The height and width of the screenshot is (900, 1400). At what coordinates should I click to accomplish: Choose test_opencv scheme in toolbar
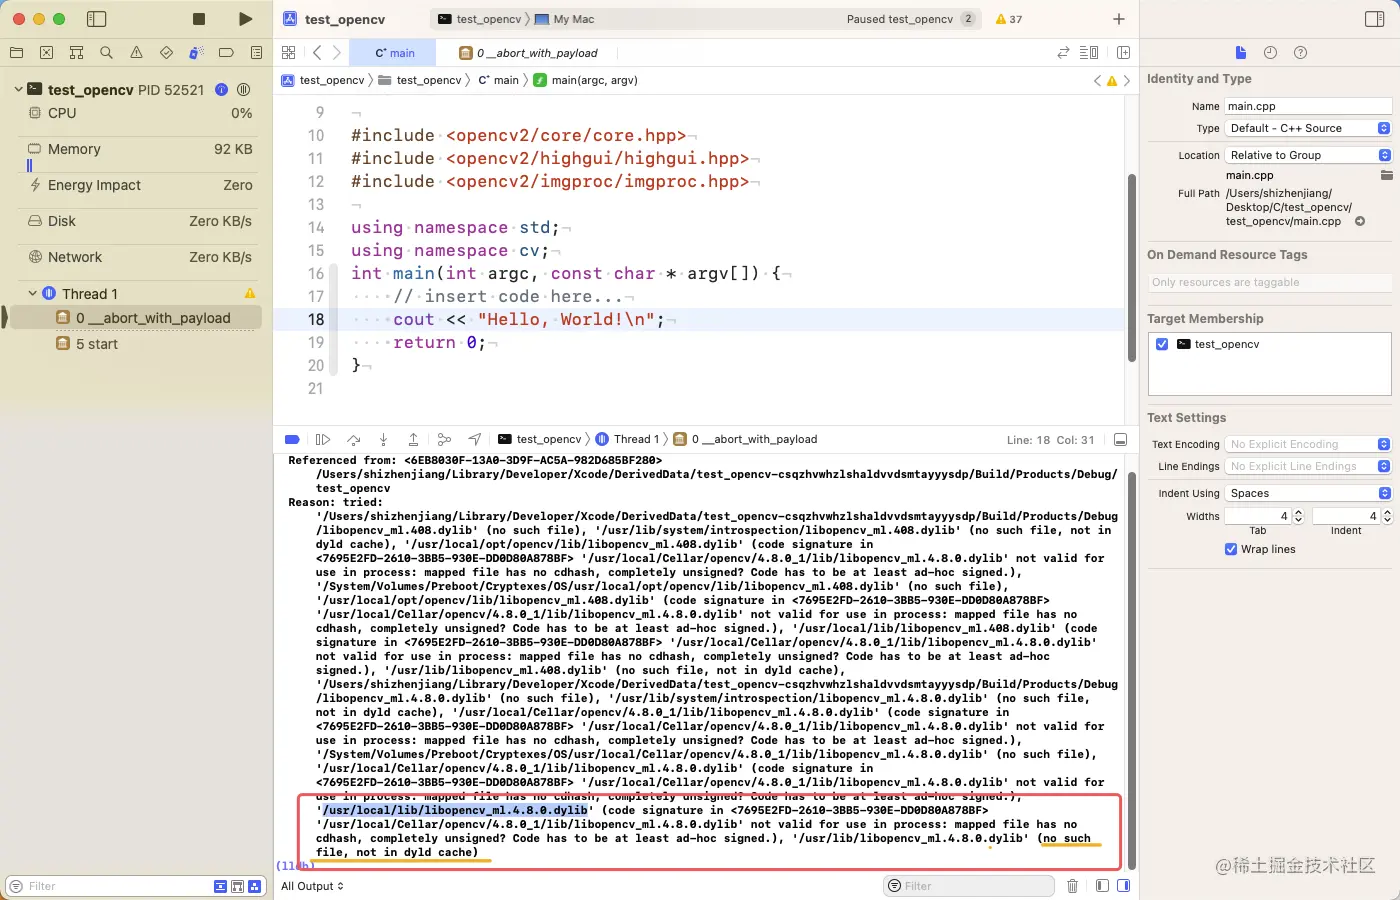click(480, 19)
